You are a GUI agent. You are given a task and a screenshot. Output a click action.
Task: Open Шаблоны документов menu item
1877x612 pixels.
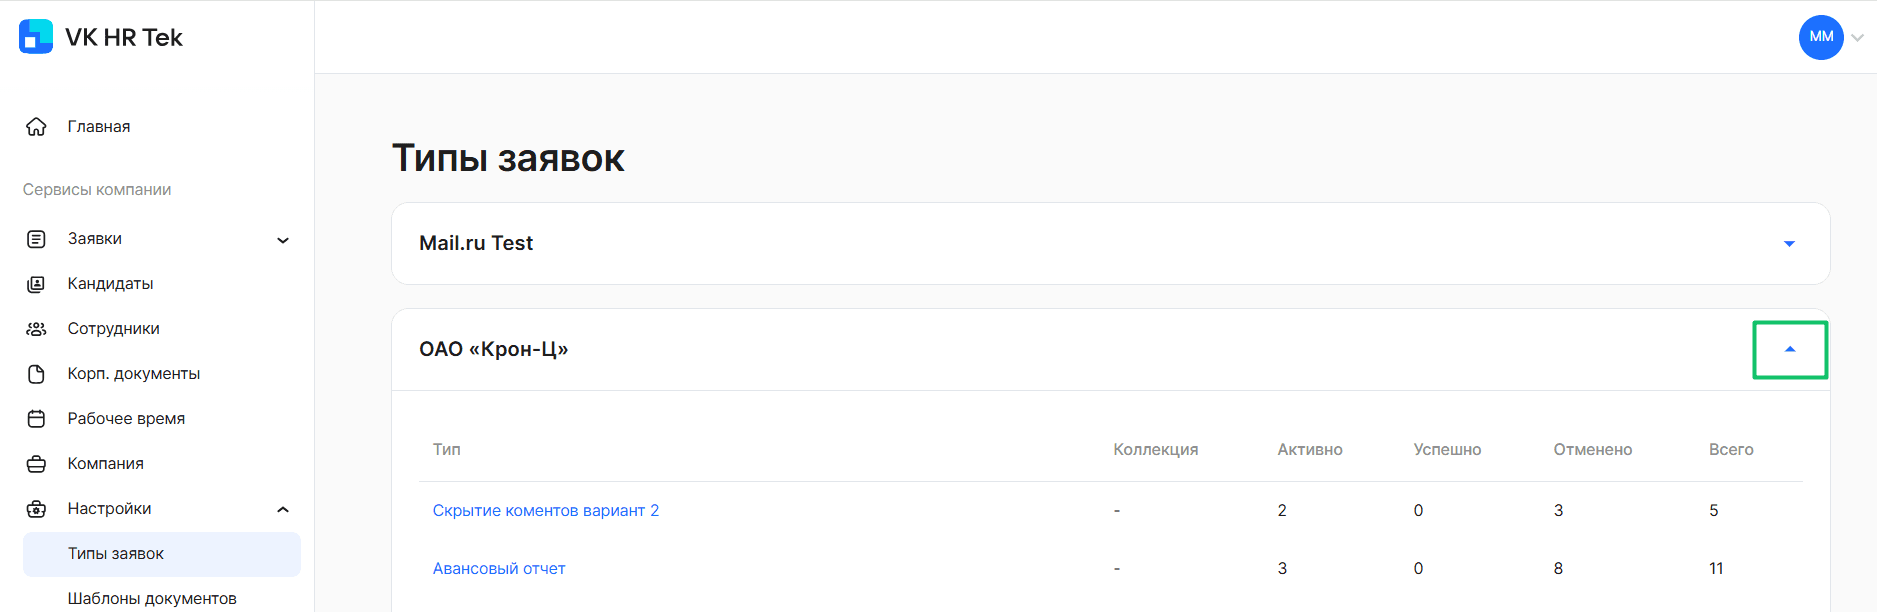pyautogui.click(x=152, y=598)
